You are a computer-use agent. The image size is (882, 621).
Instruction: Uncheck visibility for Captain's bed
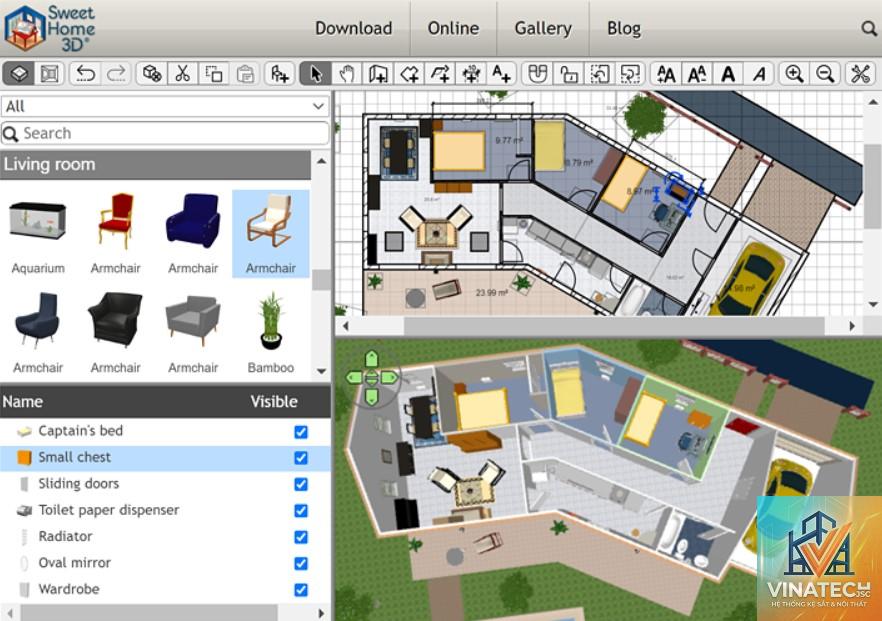point(301,431)
